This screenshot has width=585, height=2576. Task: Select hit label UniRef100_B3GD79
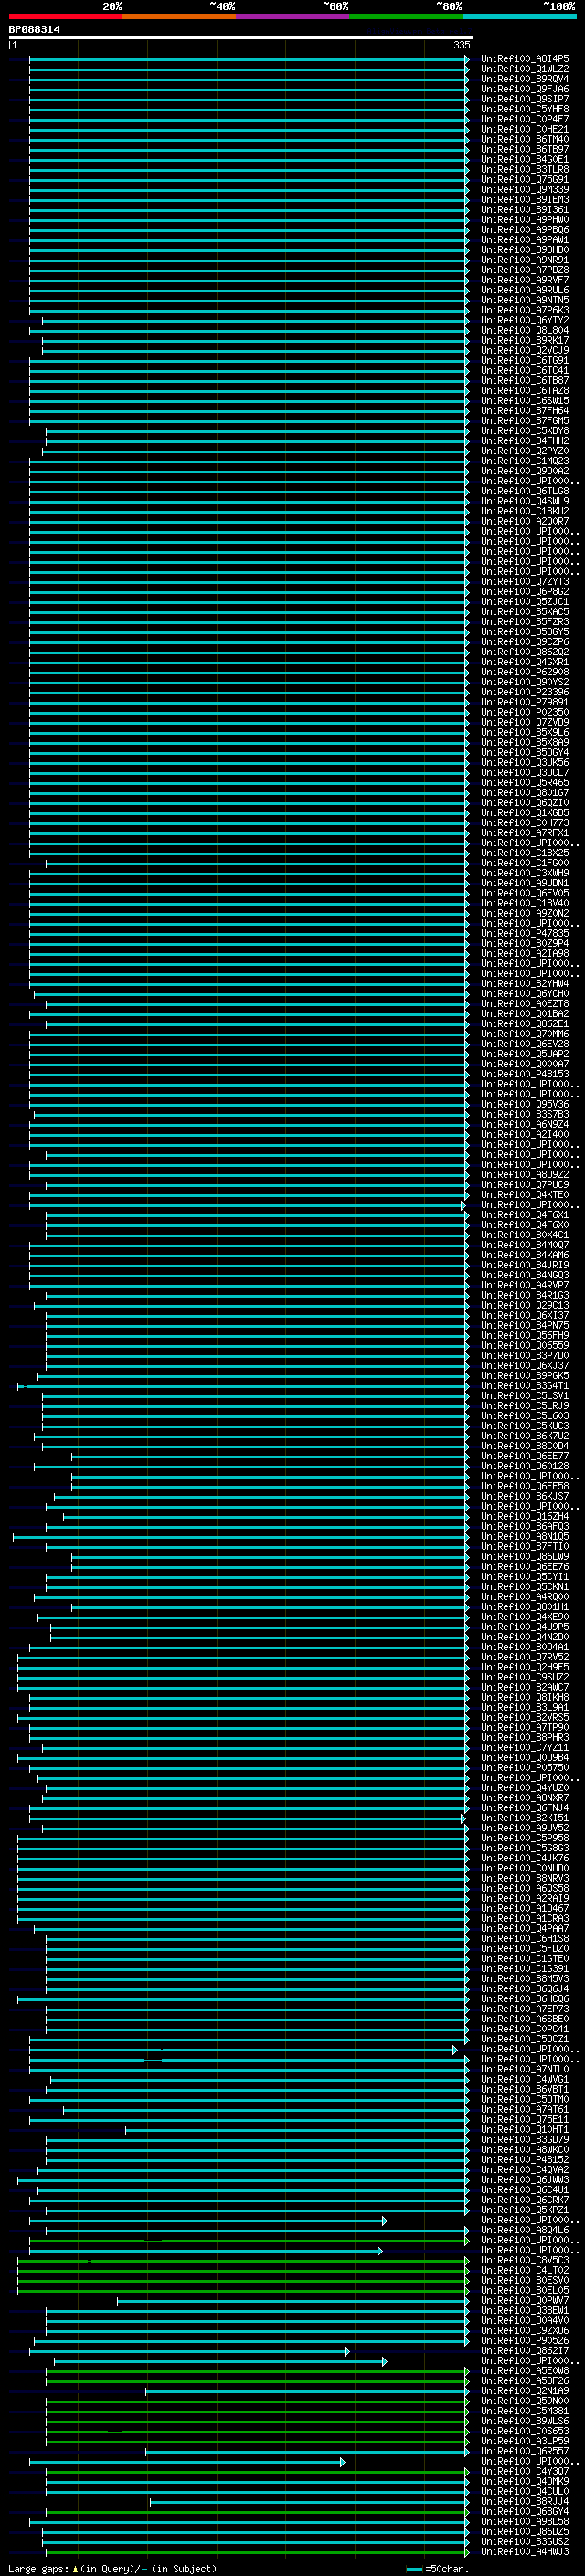tap(525, 2139)
